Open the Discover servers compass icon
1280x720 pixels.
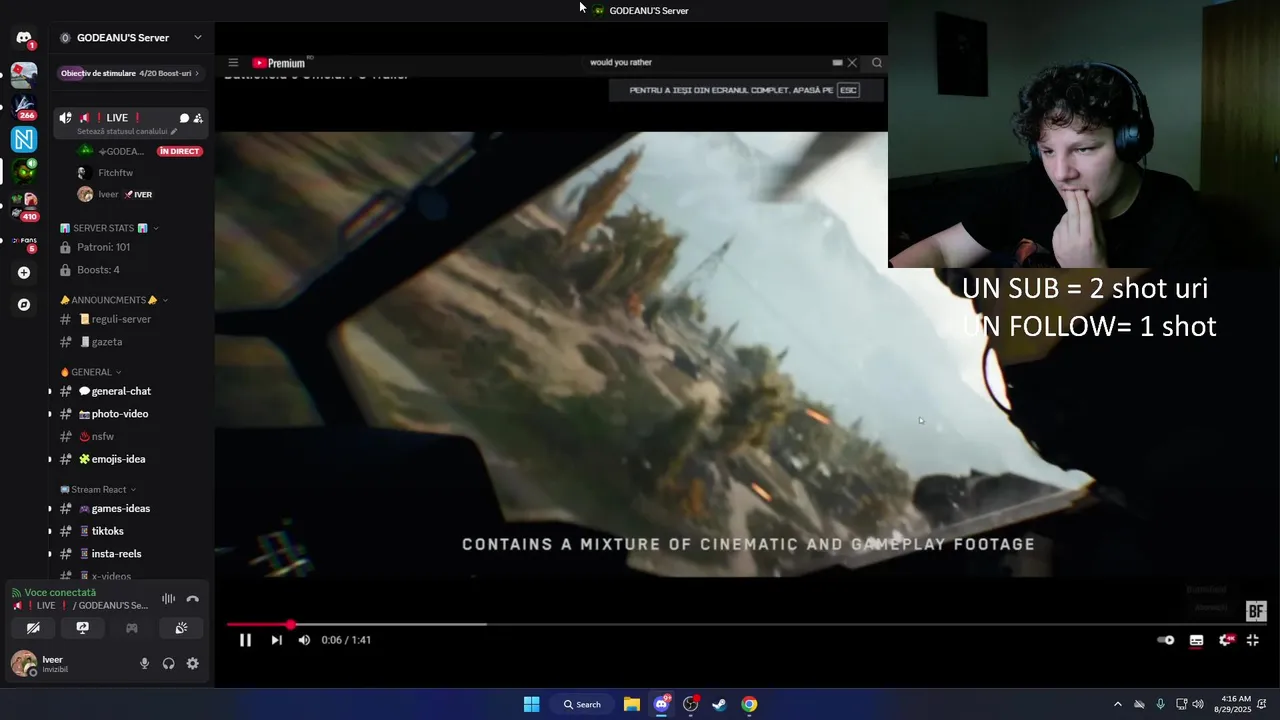pos(24,305)
